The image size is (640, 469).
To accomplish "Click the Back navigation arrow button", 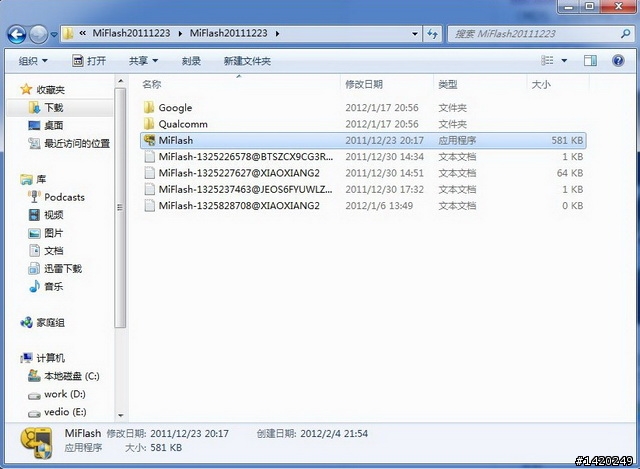I will (x=17, y=34).
